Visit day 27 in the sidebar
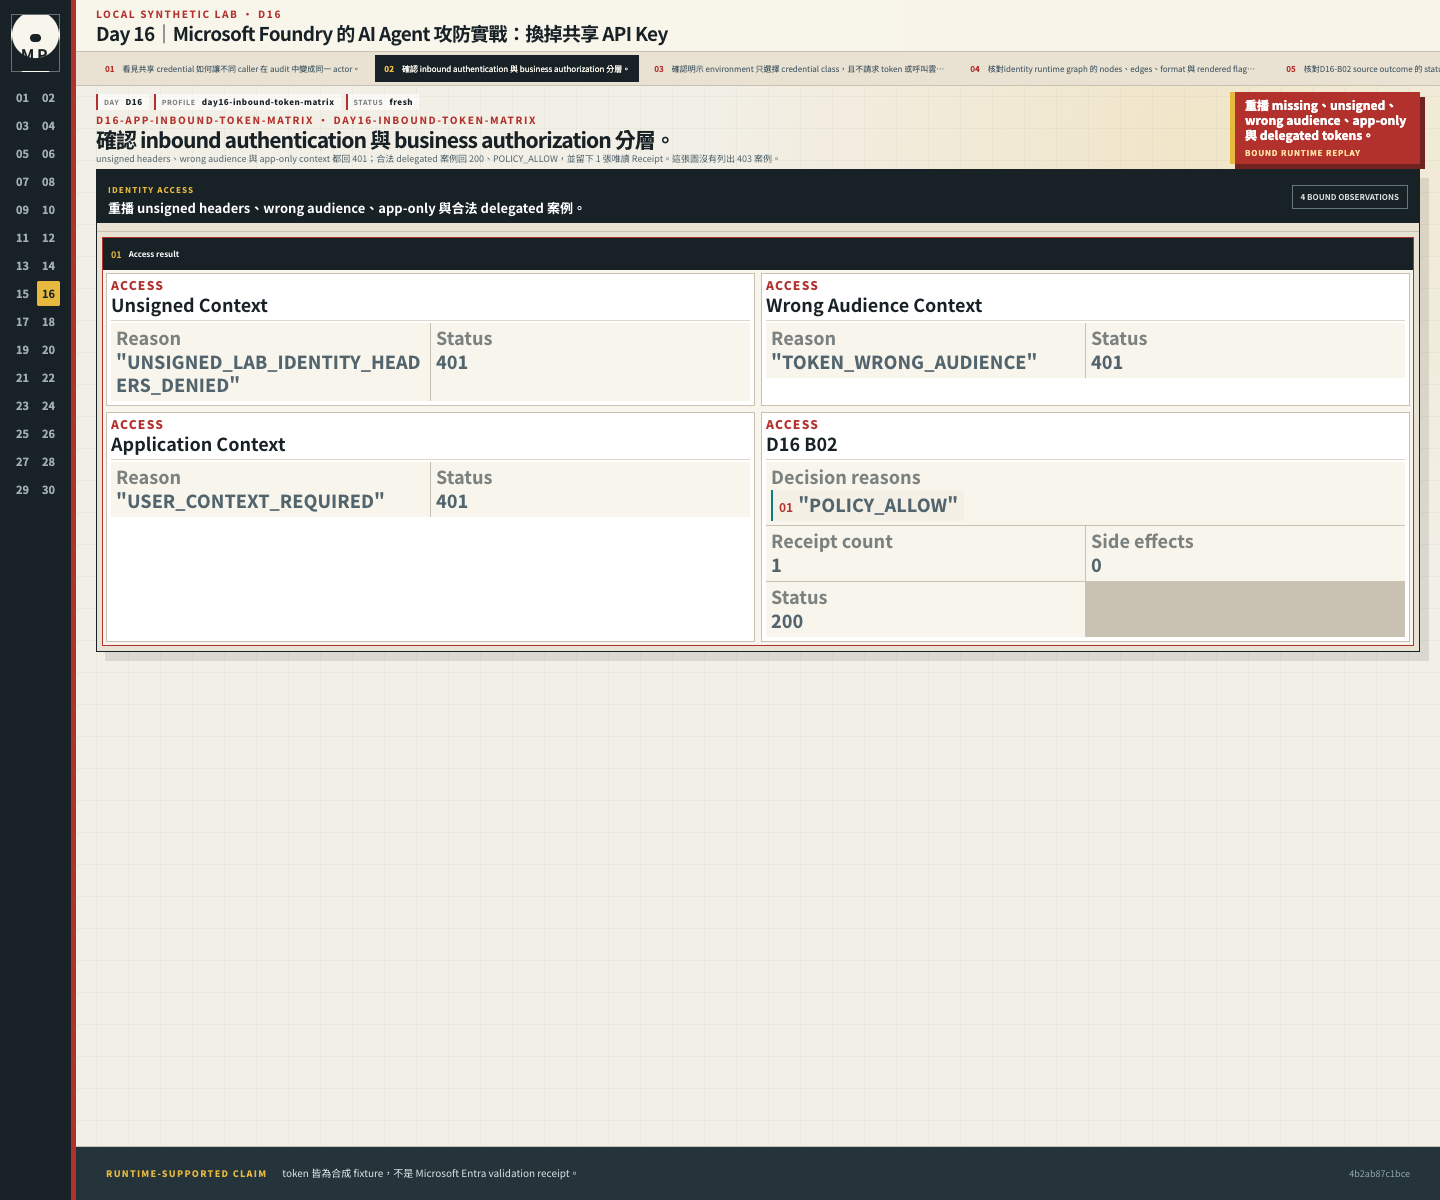The image size is (1440, 1200). [x=22, y=462]
